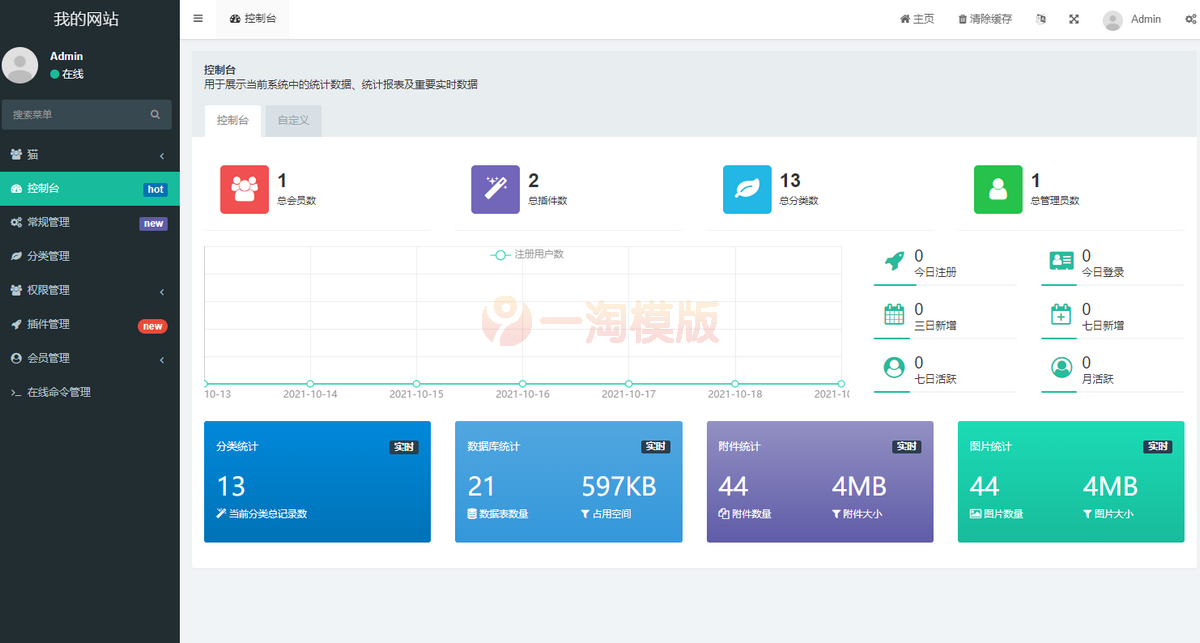
Task: Click the language switch icon in top bar
Action: click(1040, 18)
